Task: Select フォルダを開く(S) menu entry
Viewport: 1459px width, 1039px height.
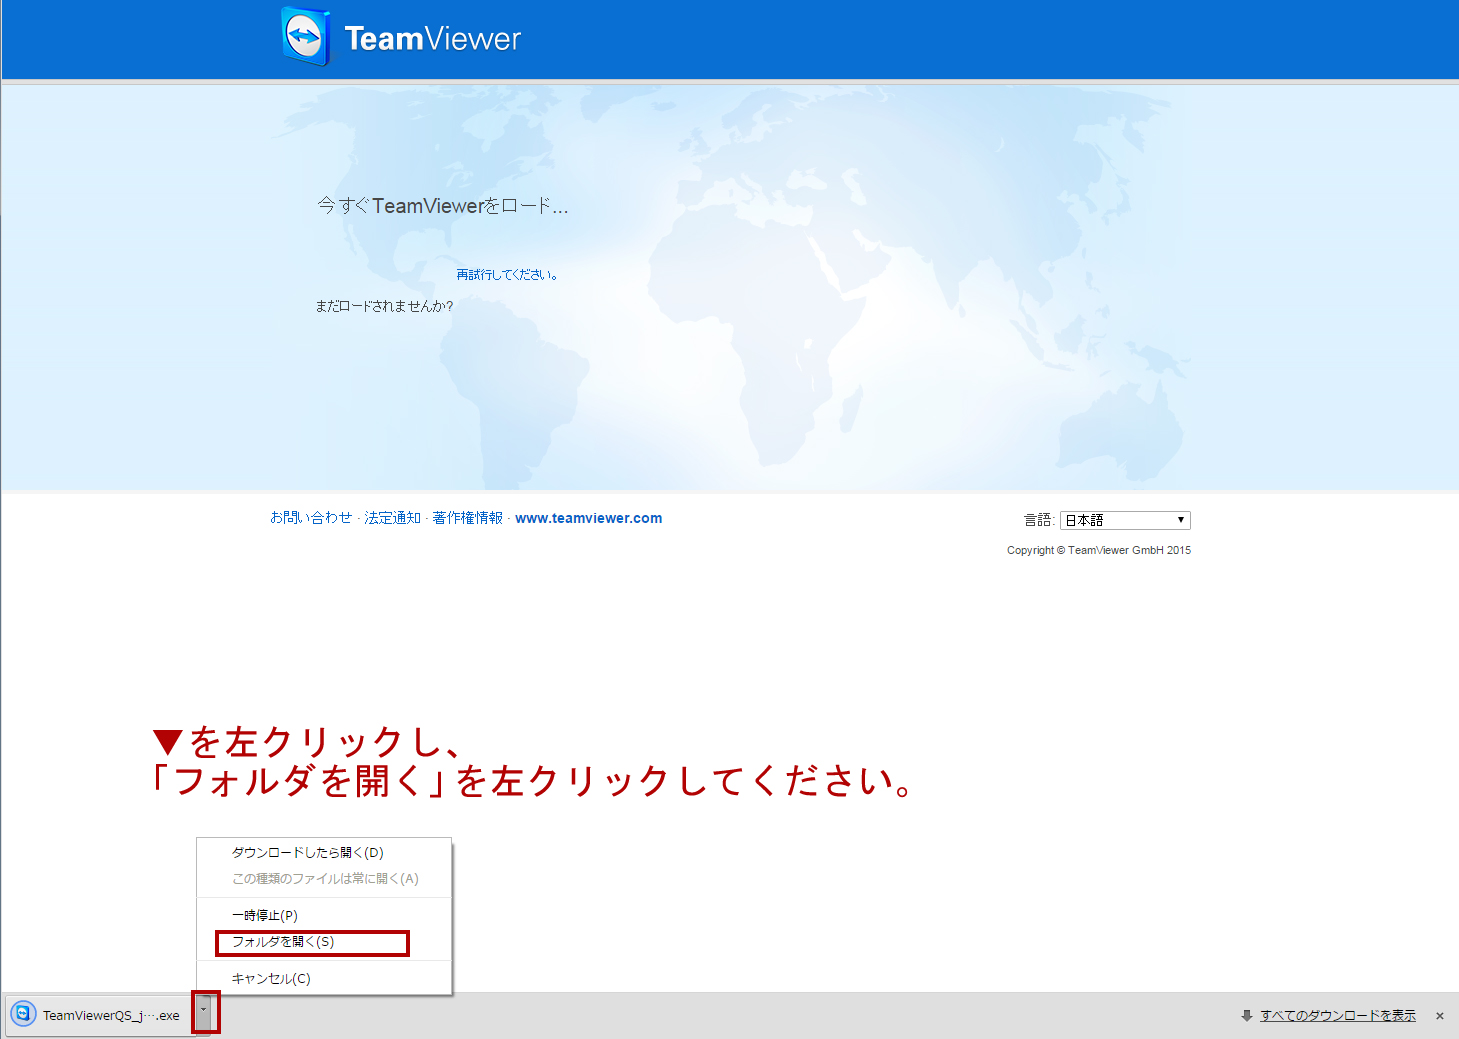Action: [324, 942]
